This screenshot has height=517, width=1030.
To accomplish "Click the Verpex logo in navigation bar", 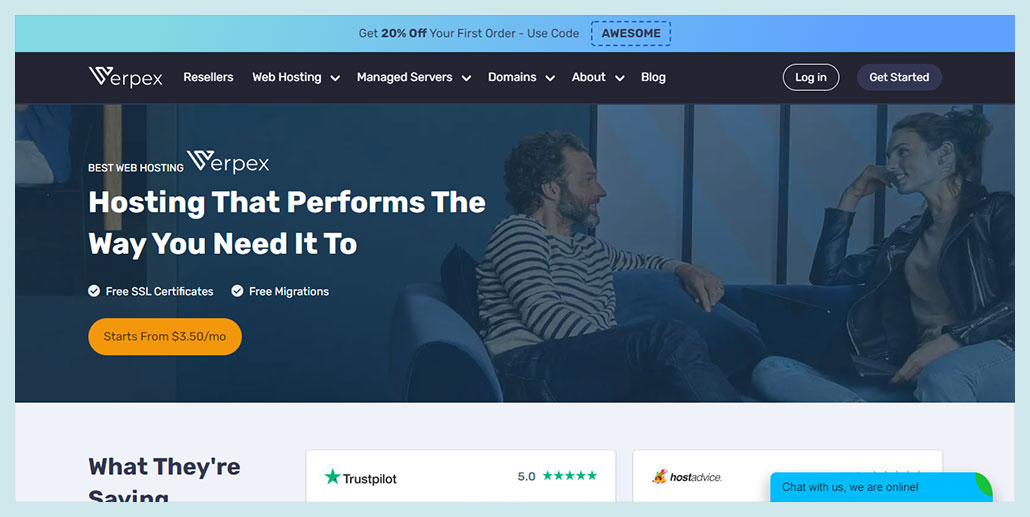I will (125, 77).
